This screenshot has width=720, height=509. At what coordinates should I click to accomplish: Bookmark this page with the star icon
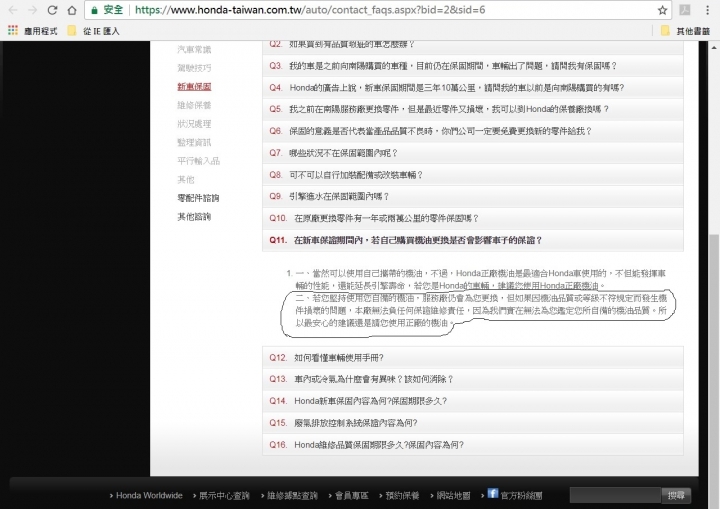(x=662, y=10)
